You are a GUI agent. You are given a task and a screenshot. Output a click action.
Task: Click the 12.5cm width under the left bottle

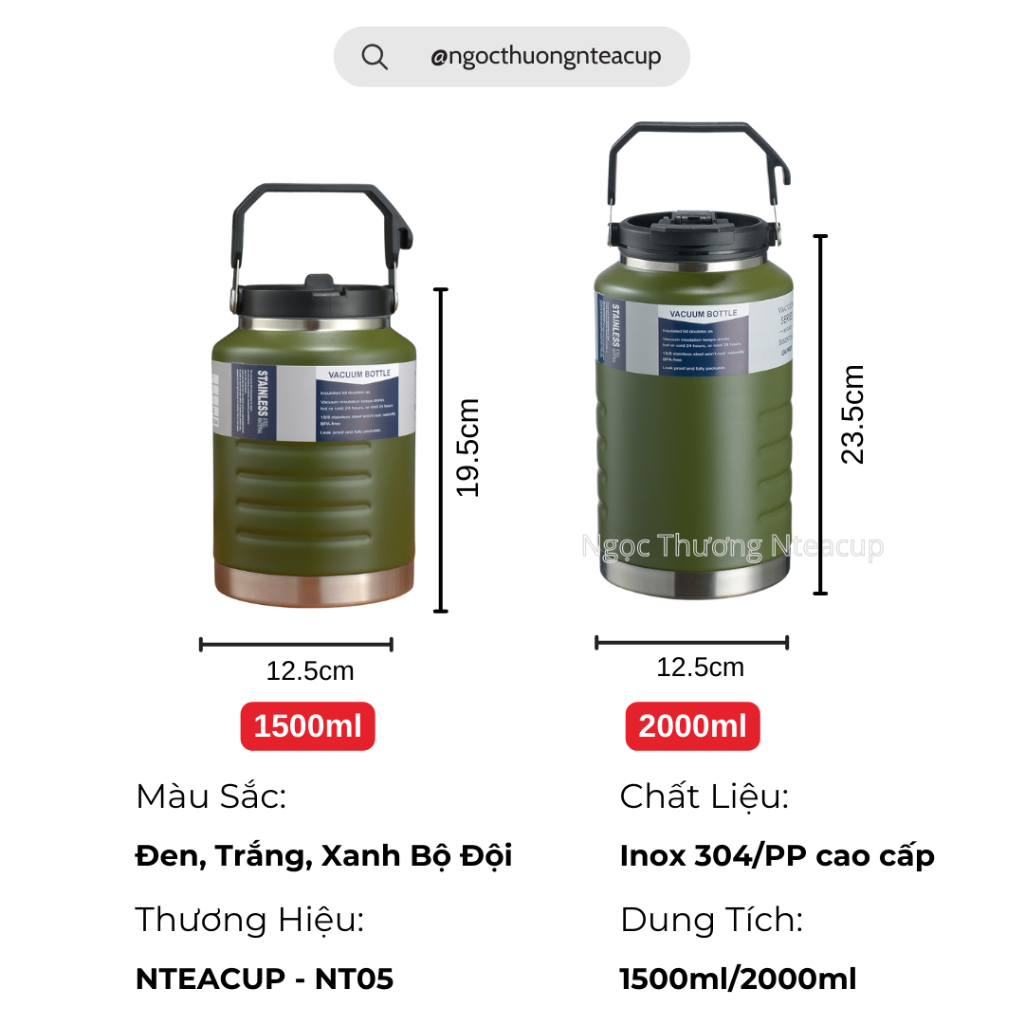[310, 671]
